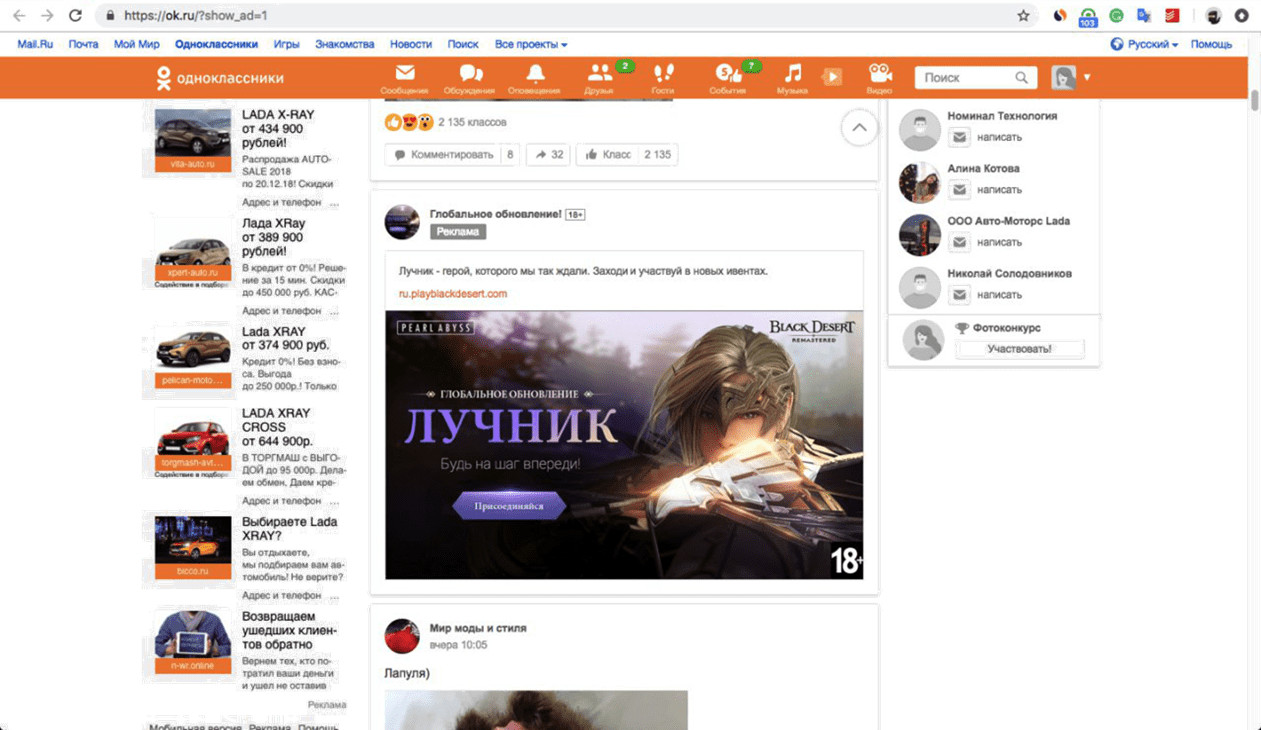
Task: Click the envelope icon next to Николай Солодовников
Action: tap(959, 295)
